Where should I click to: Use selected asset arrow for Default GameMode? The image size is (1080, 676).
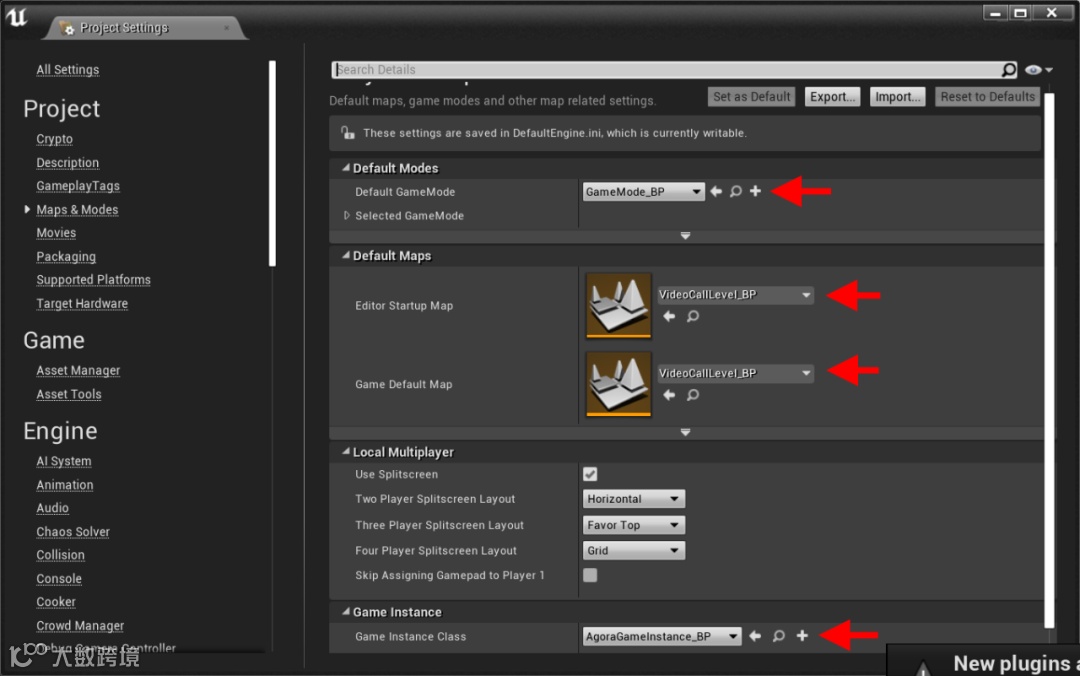click(716, 191)
